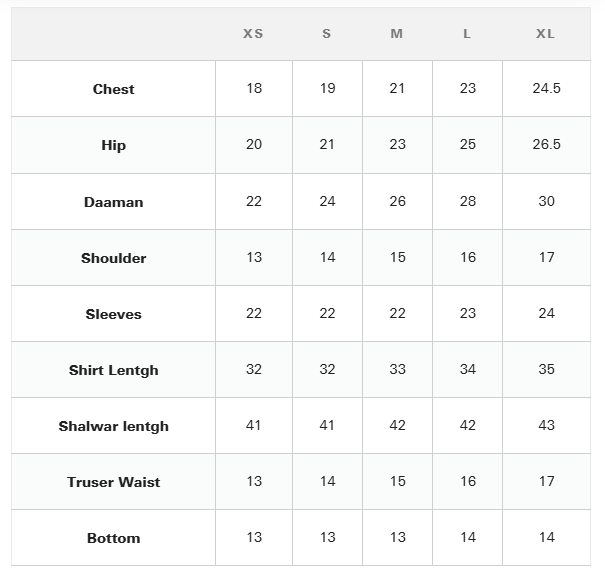Click the XL size column header

click(x=545, y=34)
